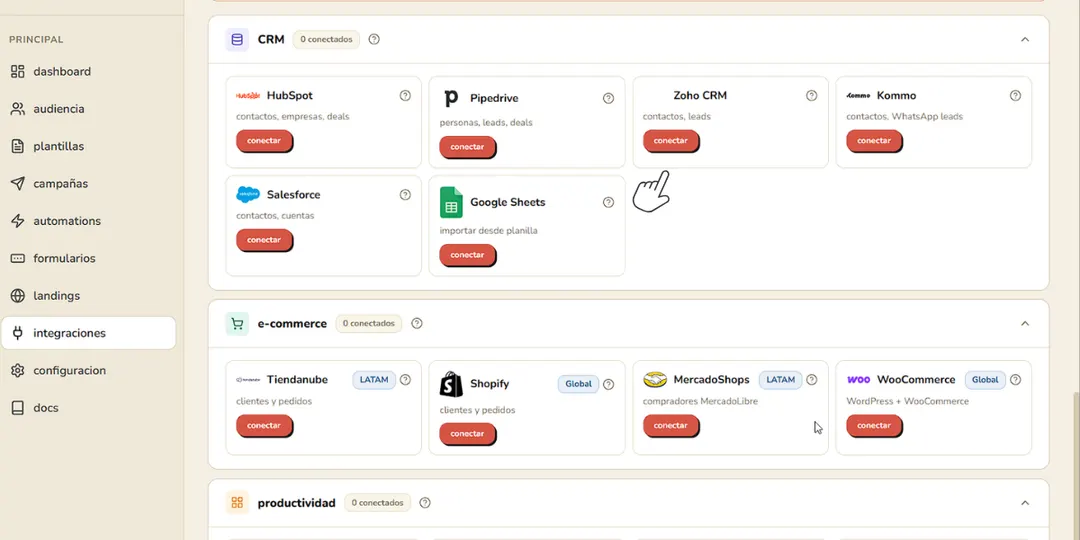
Task: Click e-commerce '0 conectados' badge
Action: (x=368, y=324)
